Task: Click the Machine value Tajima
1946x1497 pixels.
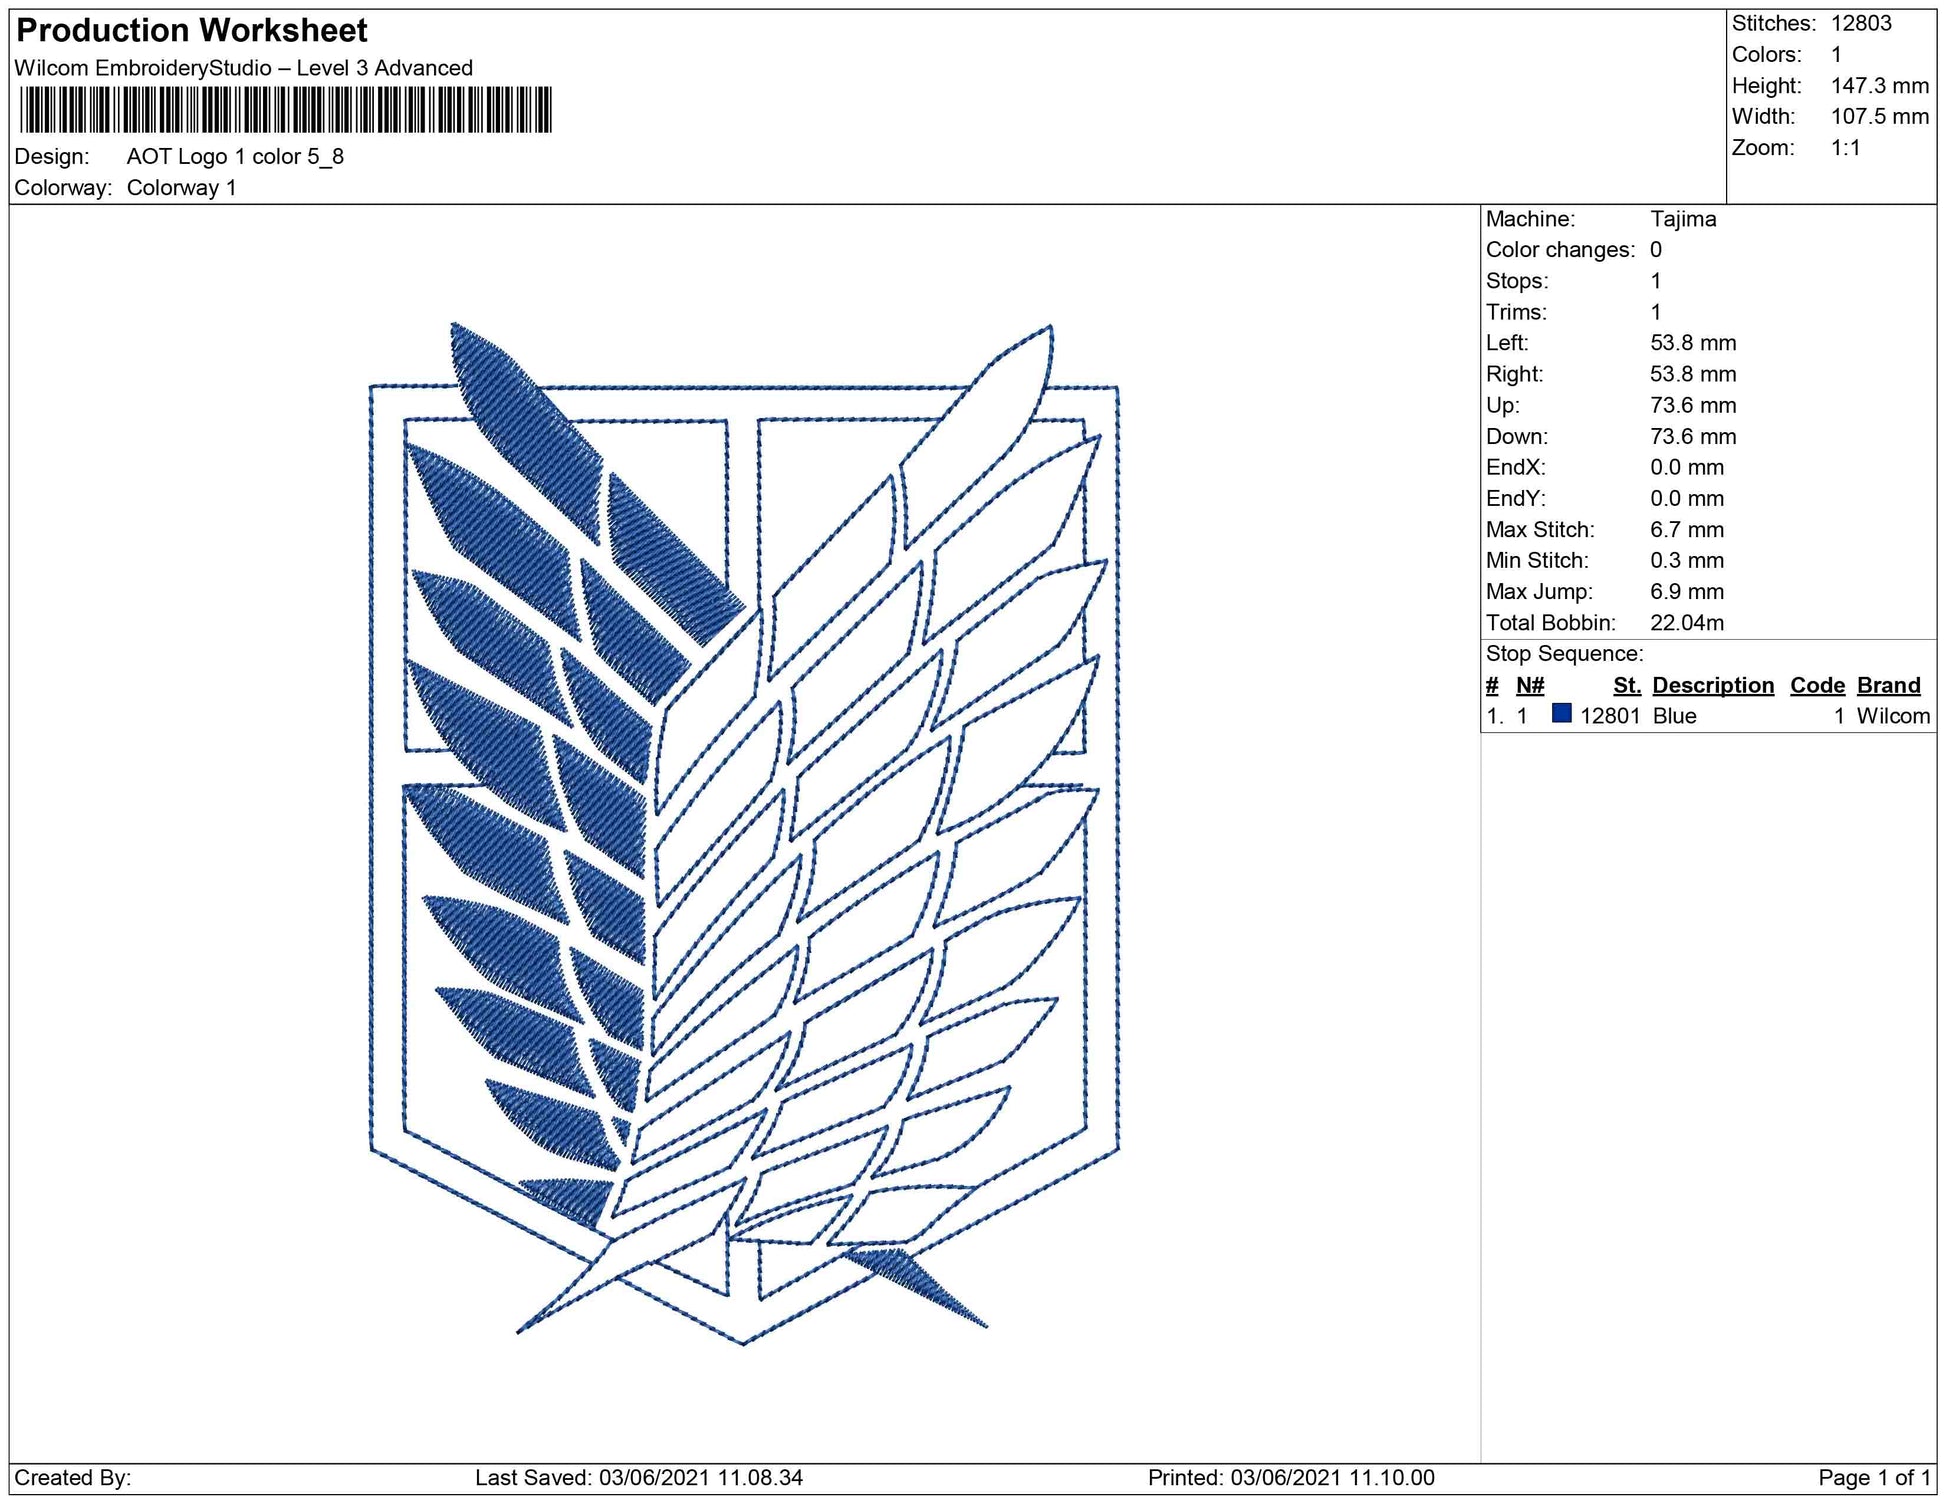Action: [1682, 219]
